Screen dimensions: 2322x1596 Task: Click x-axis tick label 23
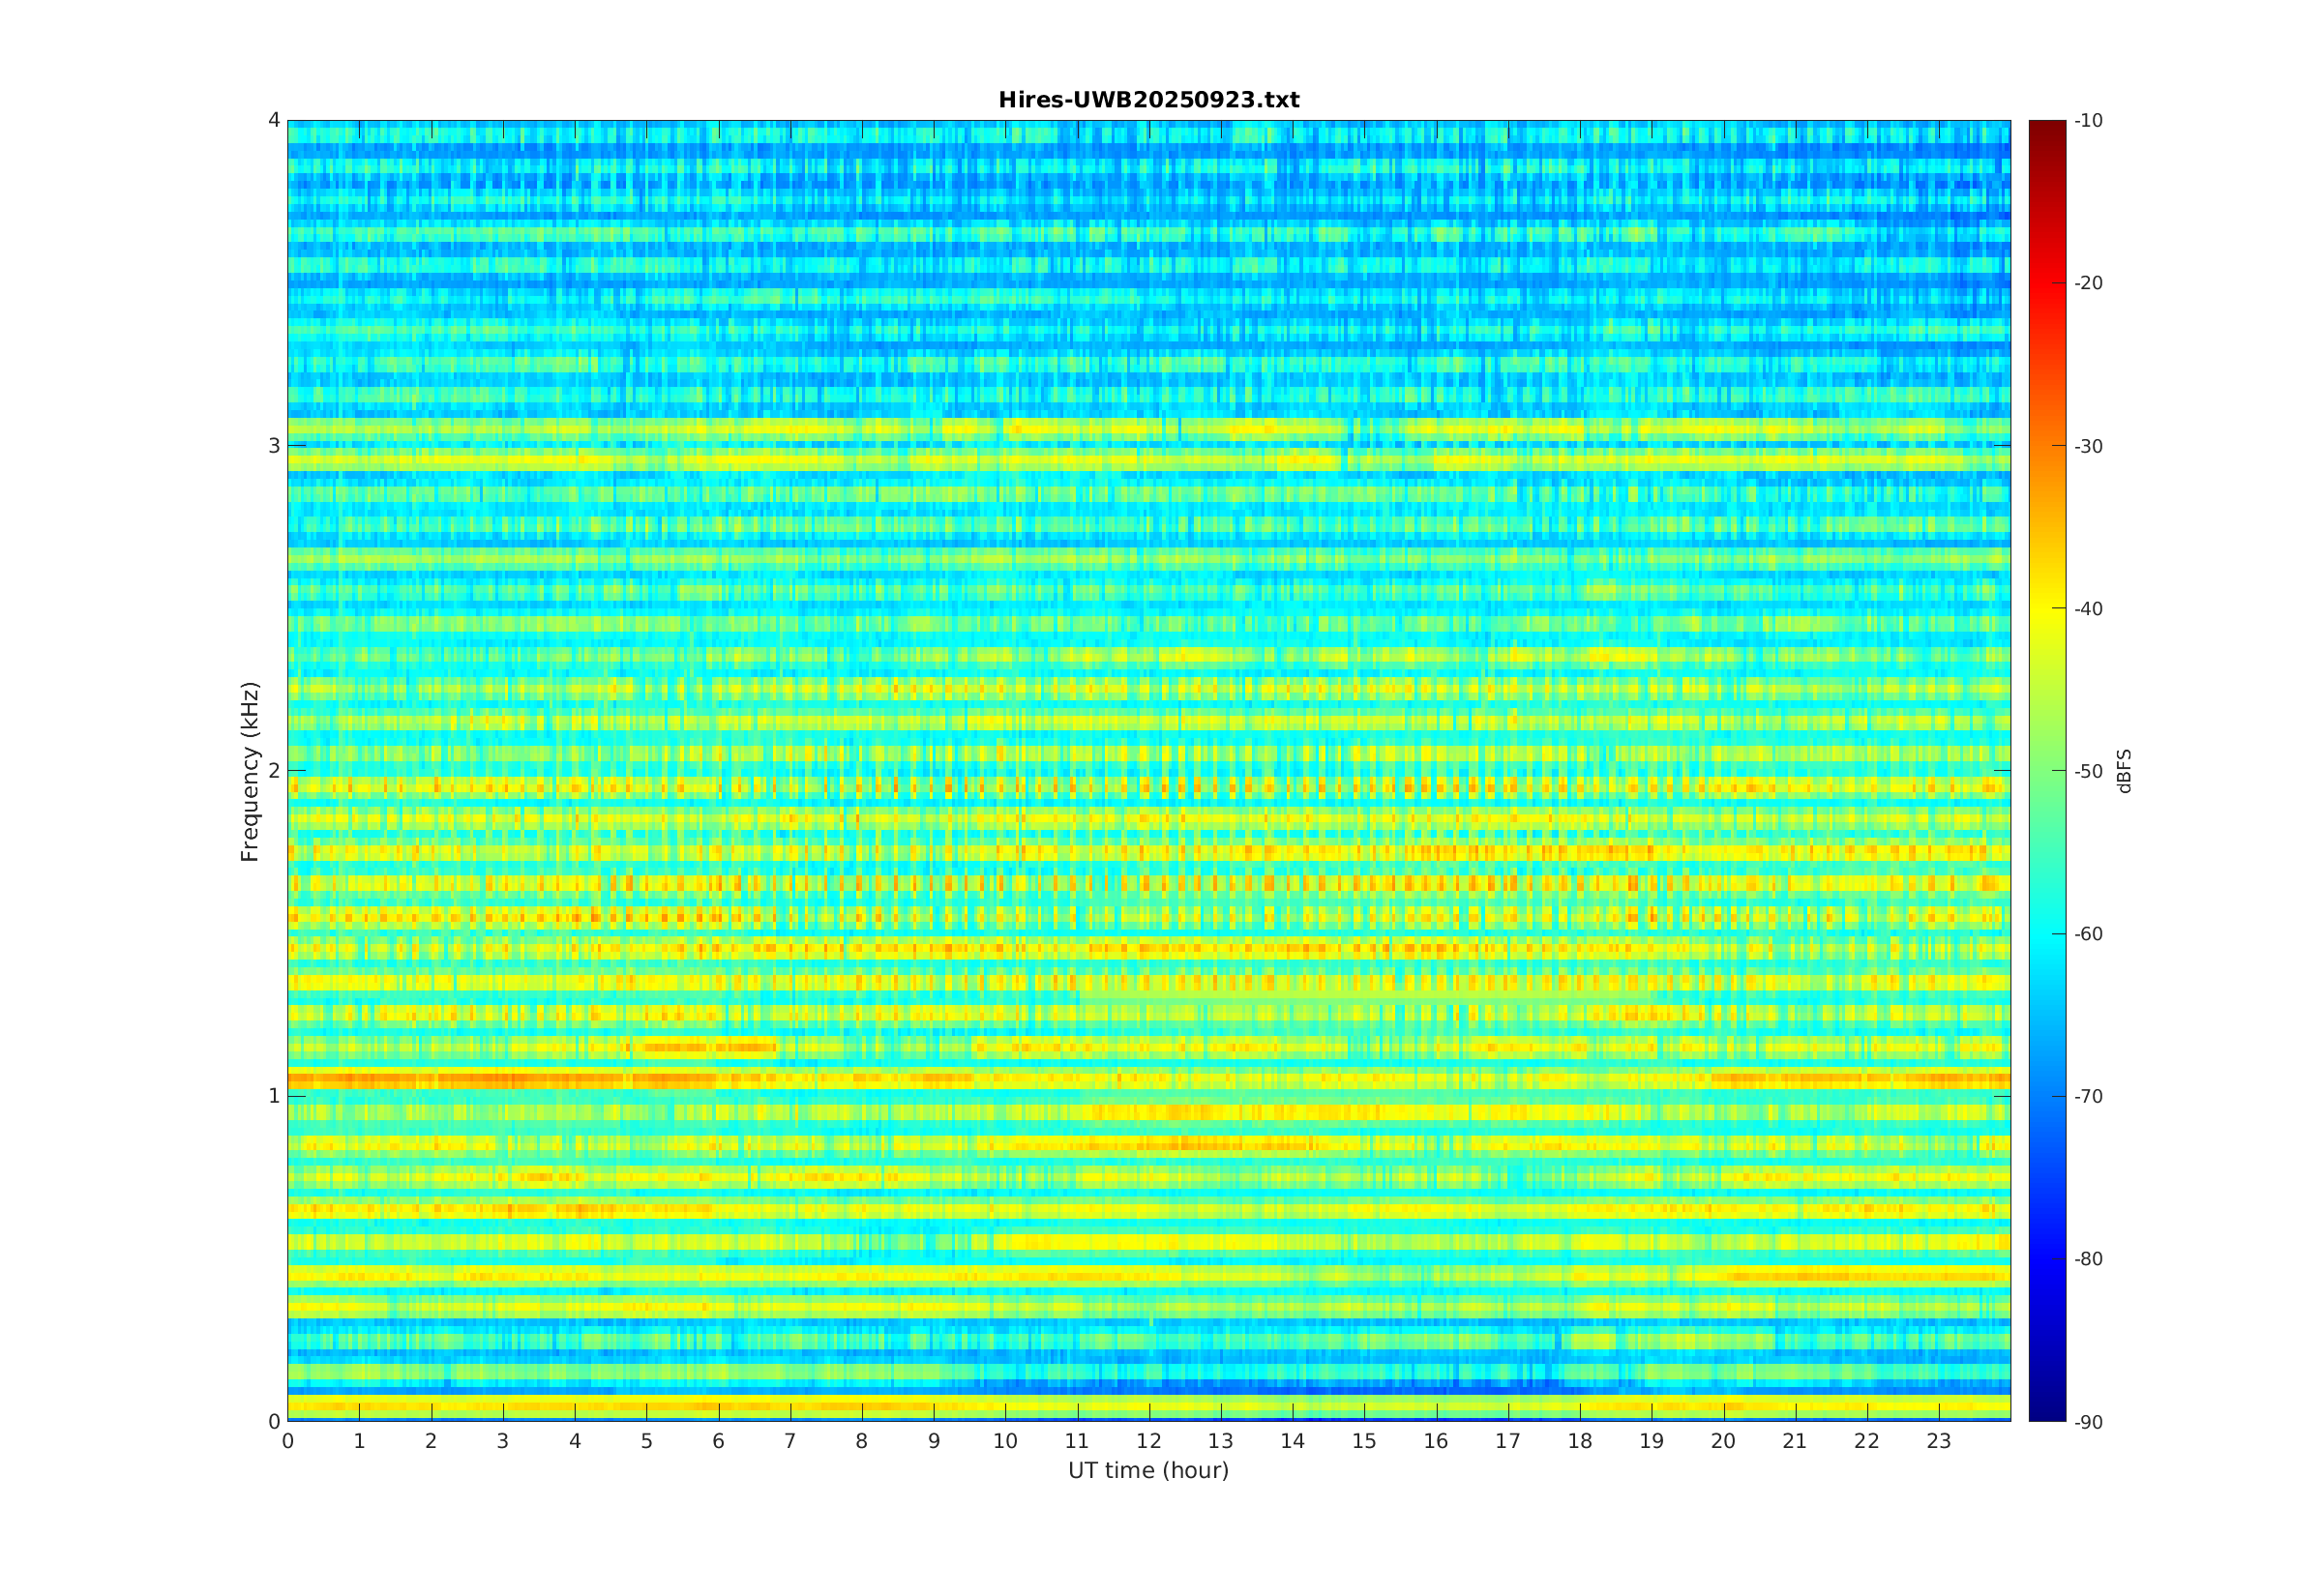coord(1938,1441)
